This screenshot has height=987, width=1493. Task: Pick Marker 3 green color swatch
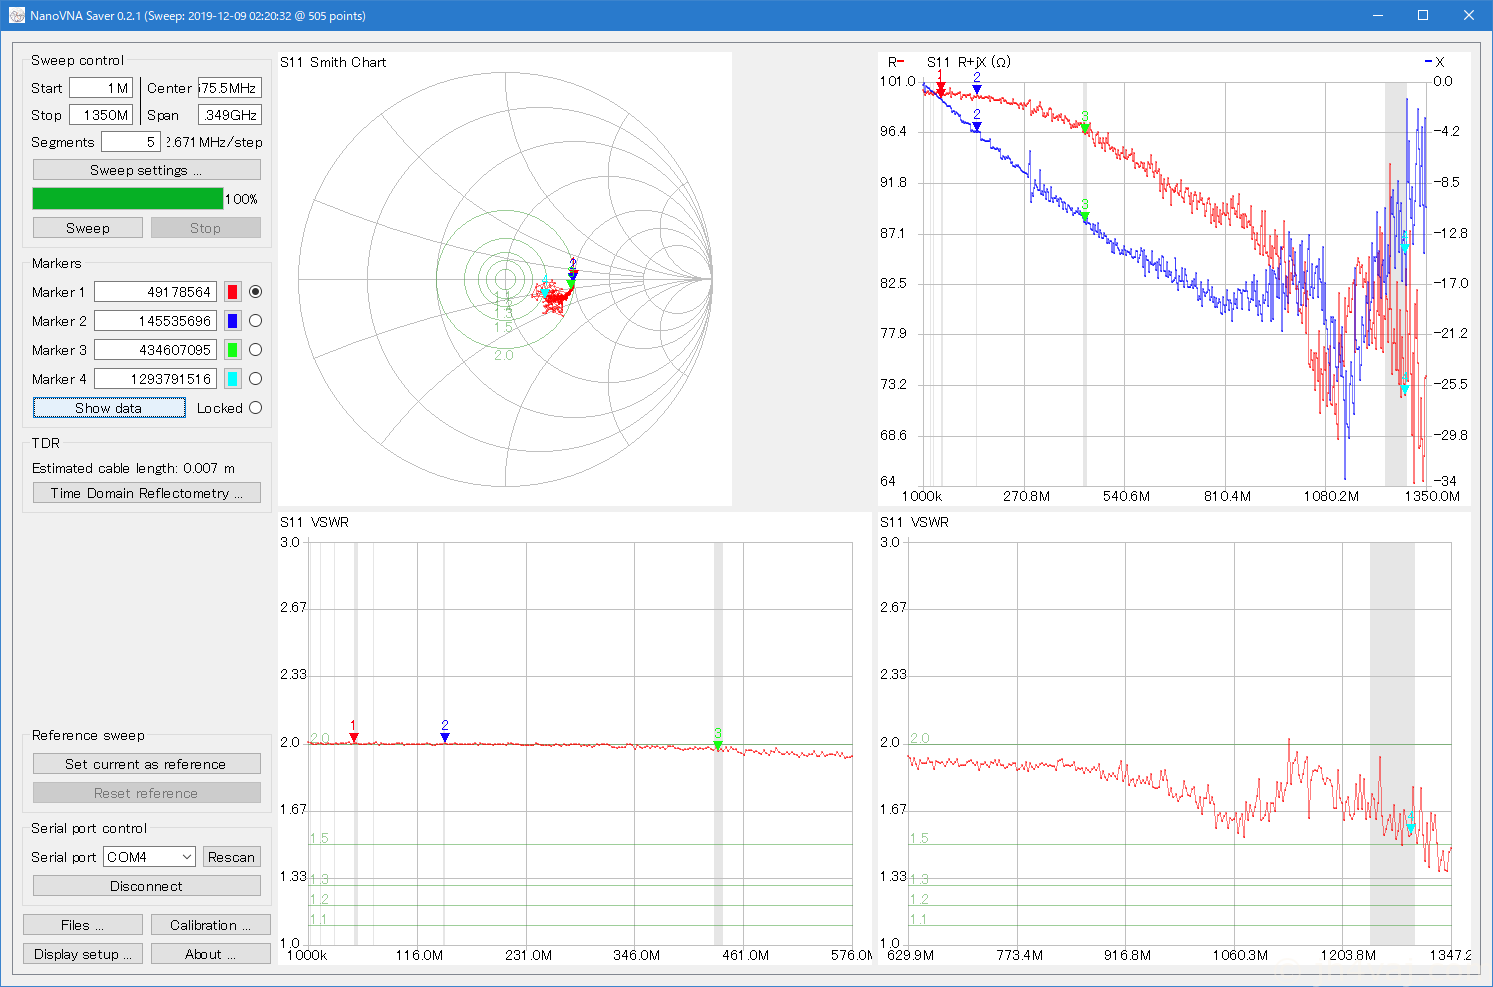pyautogui.click(x=233, y=350)
